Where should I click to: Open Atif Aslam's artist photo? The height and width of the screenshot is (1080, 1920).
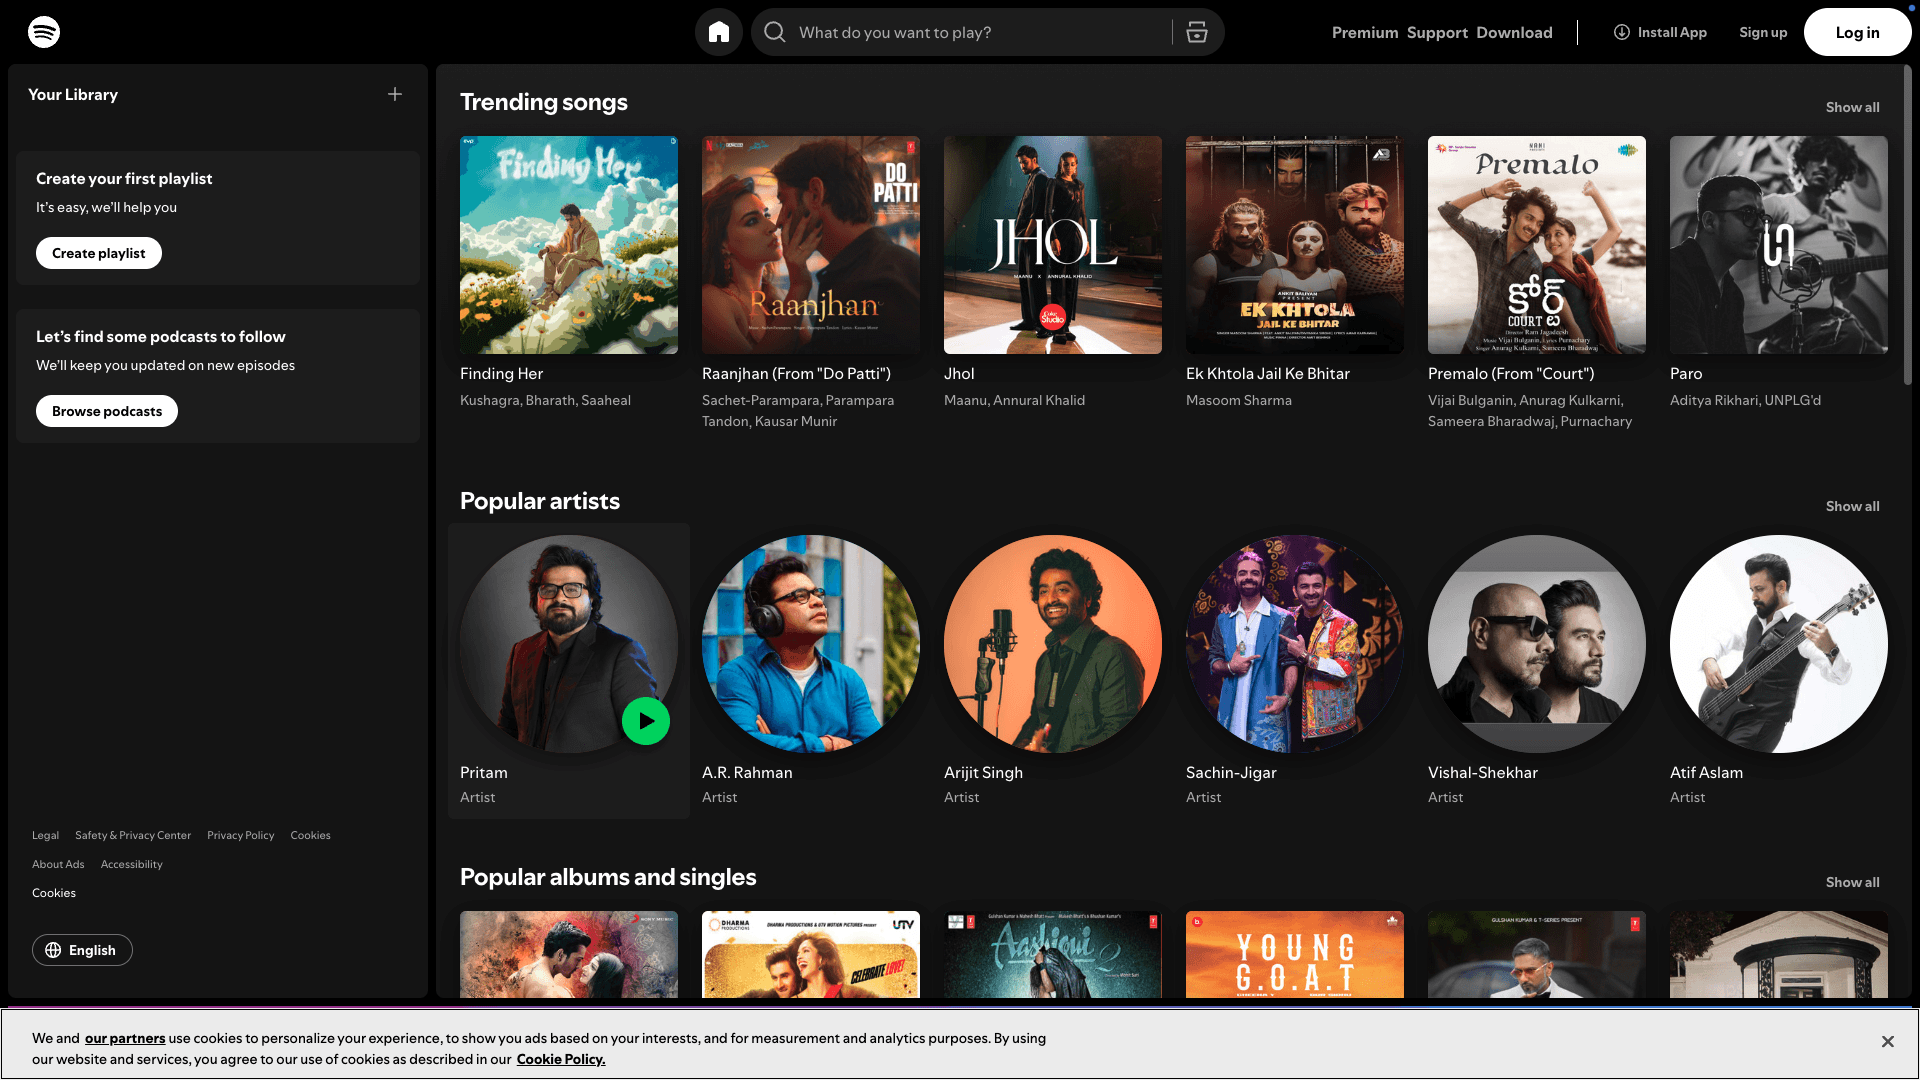(x=1779, y=644)
